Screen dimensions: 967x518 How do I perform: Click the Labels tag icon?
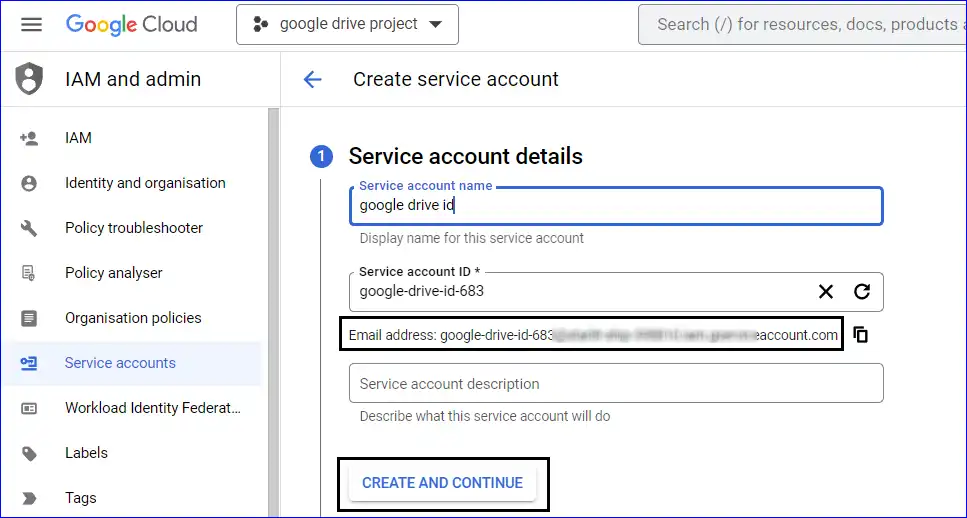tap(29, 454)
